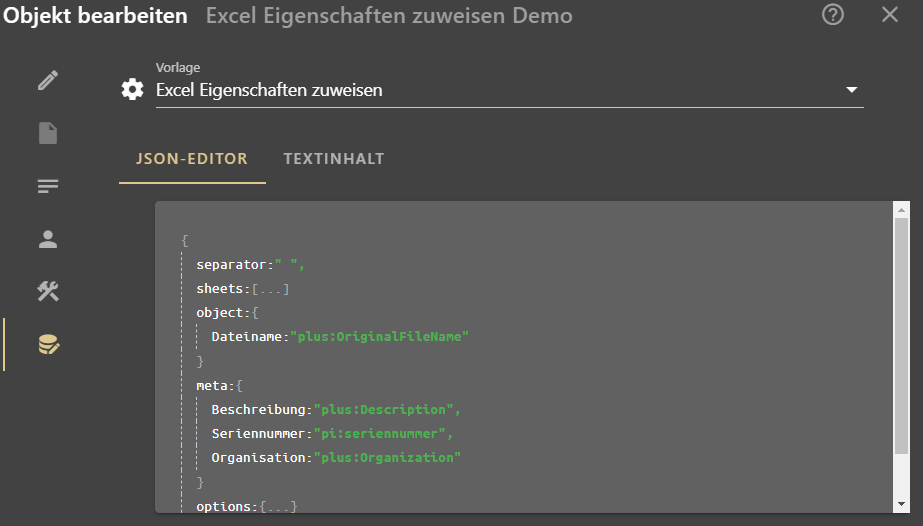Screen dimensions: 923x526
Task: Expand the collapsed options object
Action: pyautogui.click(x=278, y=506)
